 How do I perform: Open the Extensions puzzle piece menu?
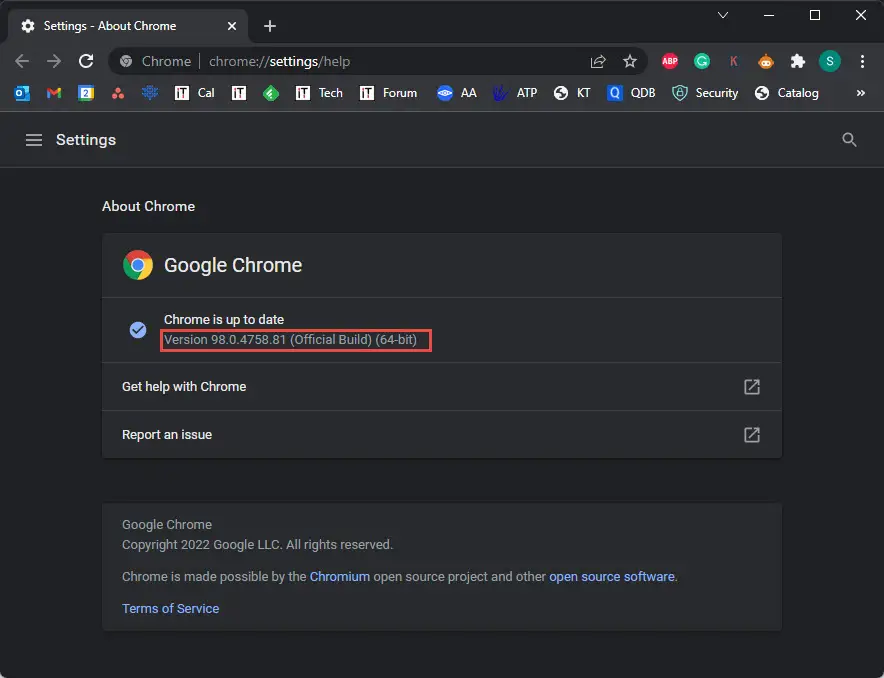(x=797, y=61)
